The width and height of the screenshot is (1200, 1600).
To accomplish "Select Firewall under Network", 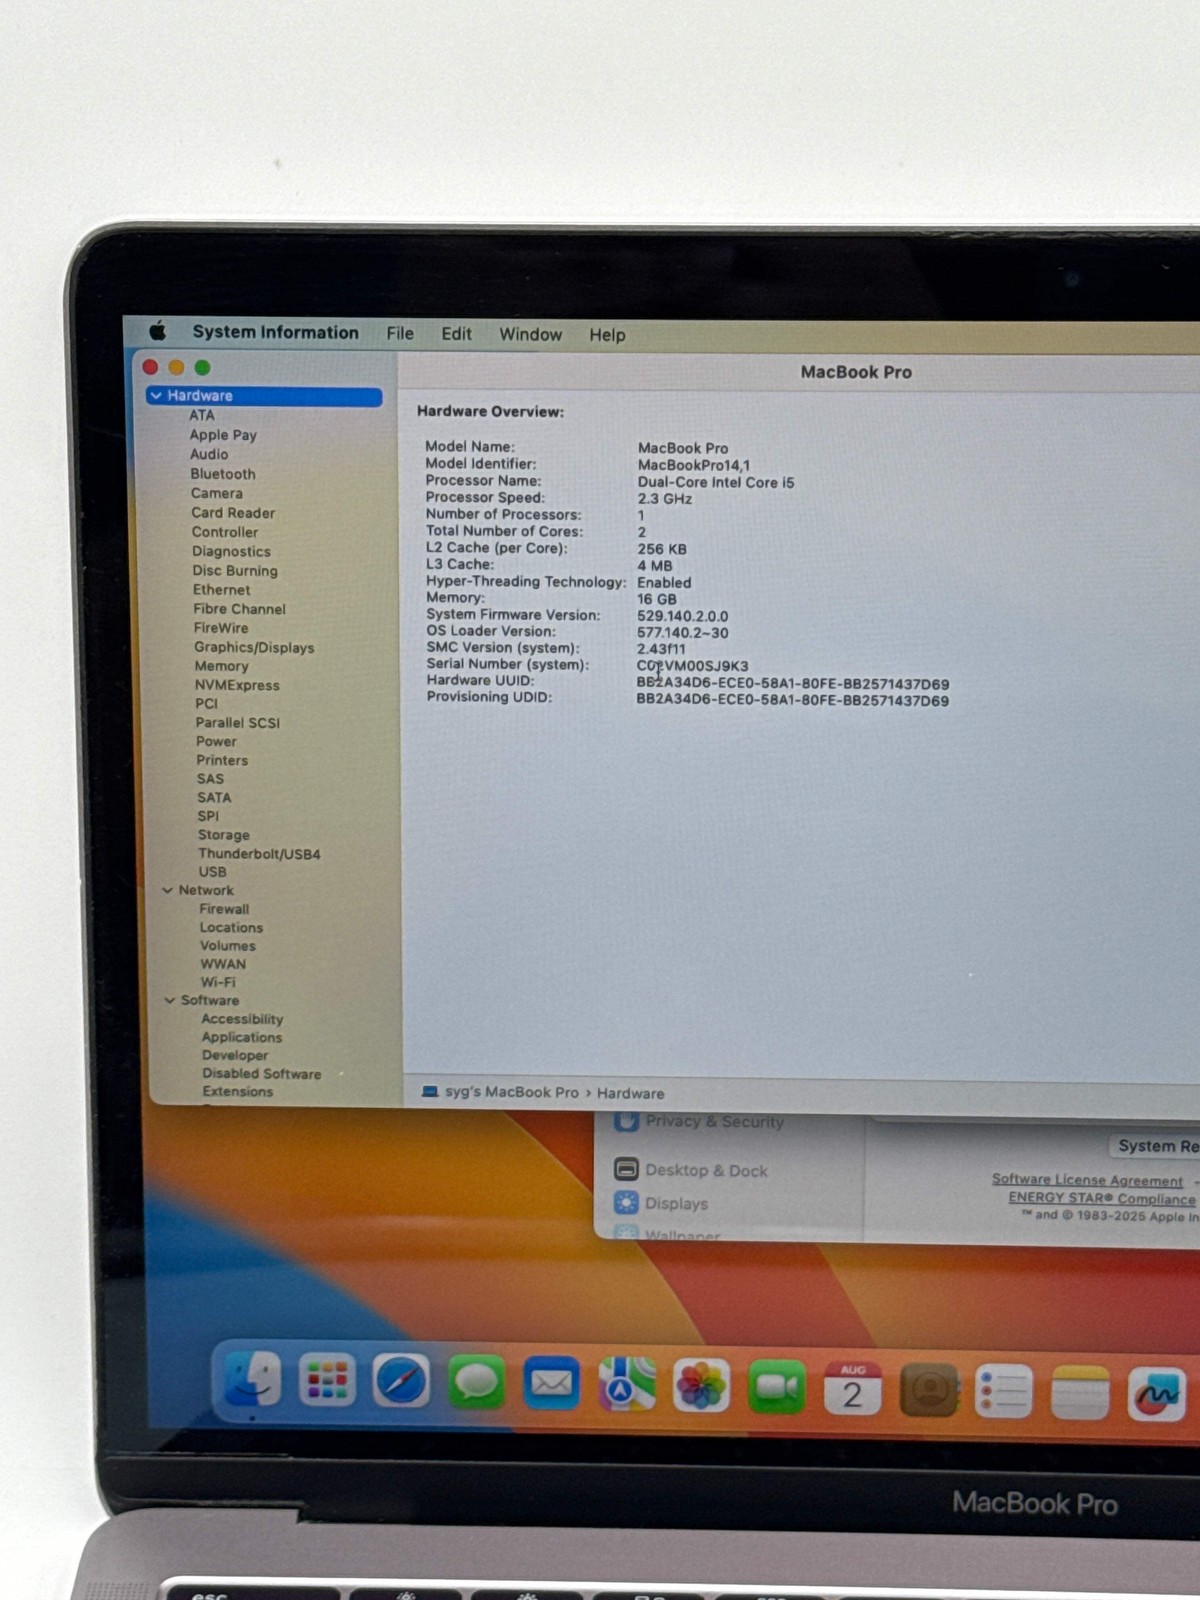I will 224,909.
